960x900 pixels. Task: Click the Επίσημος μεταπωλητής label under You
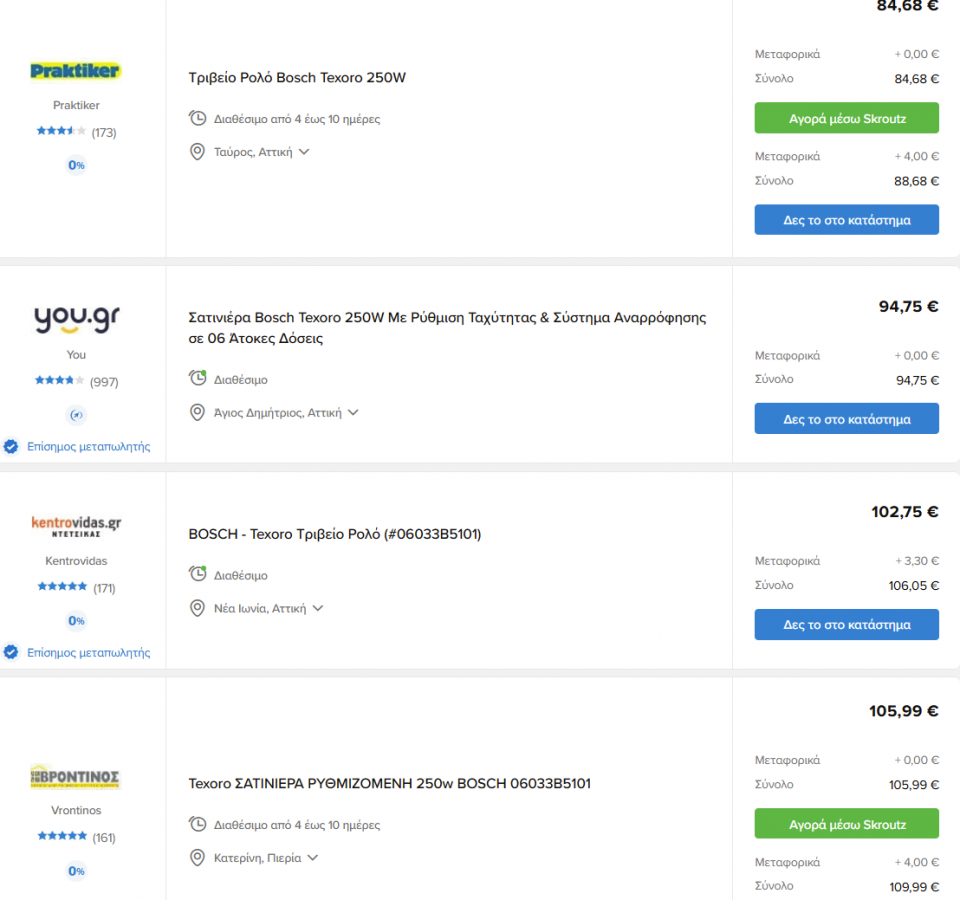[x=88, y=446]
